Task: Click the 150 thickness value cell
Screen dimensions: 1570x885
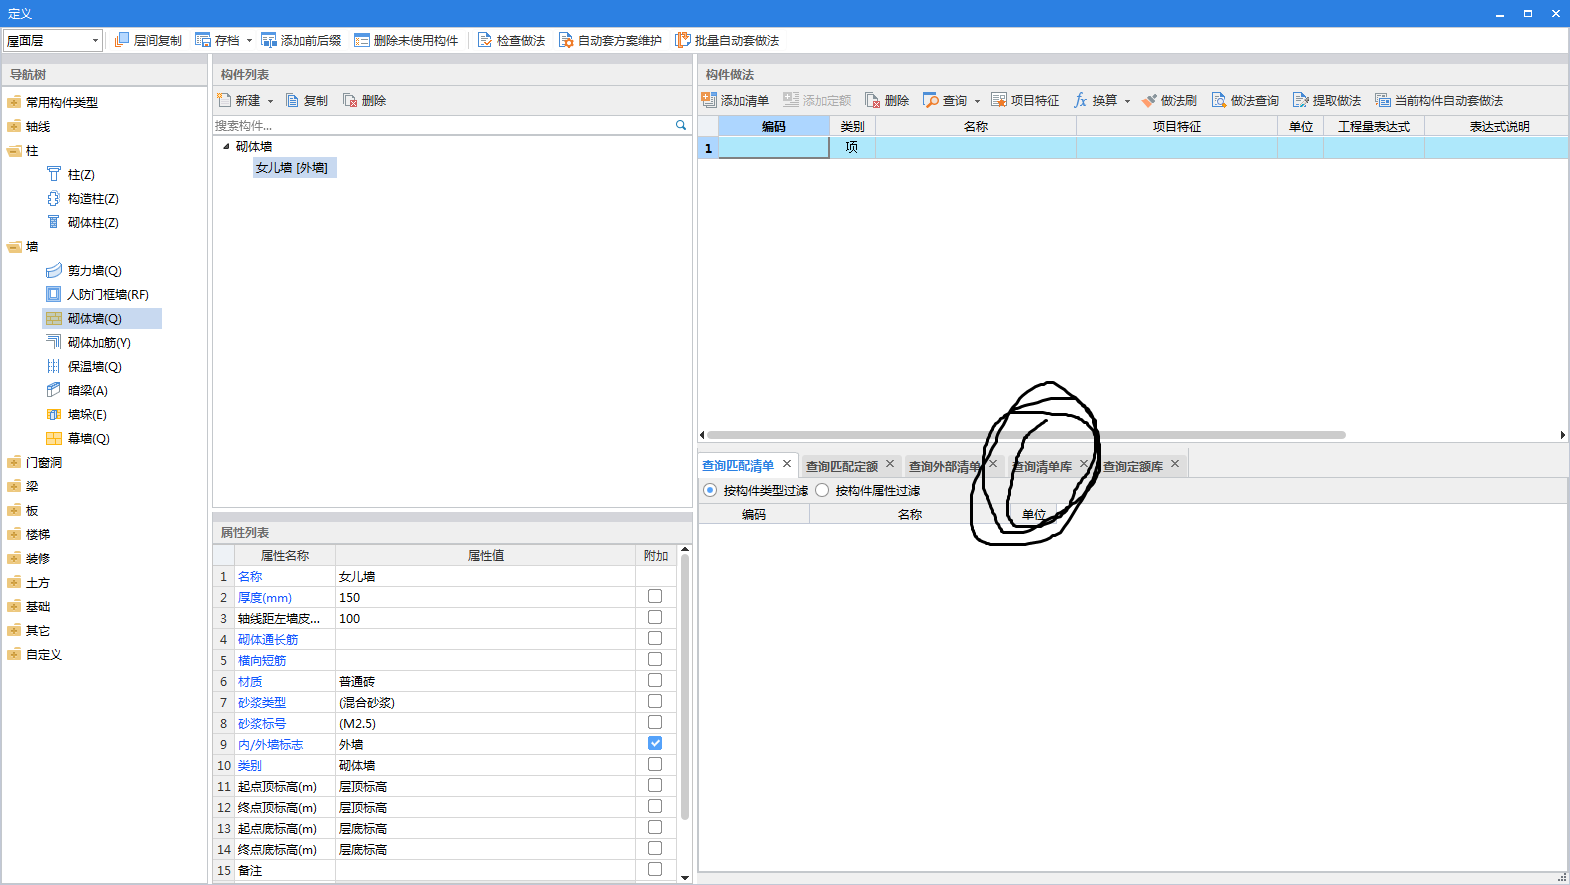Action: tap(485, 597)
